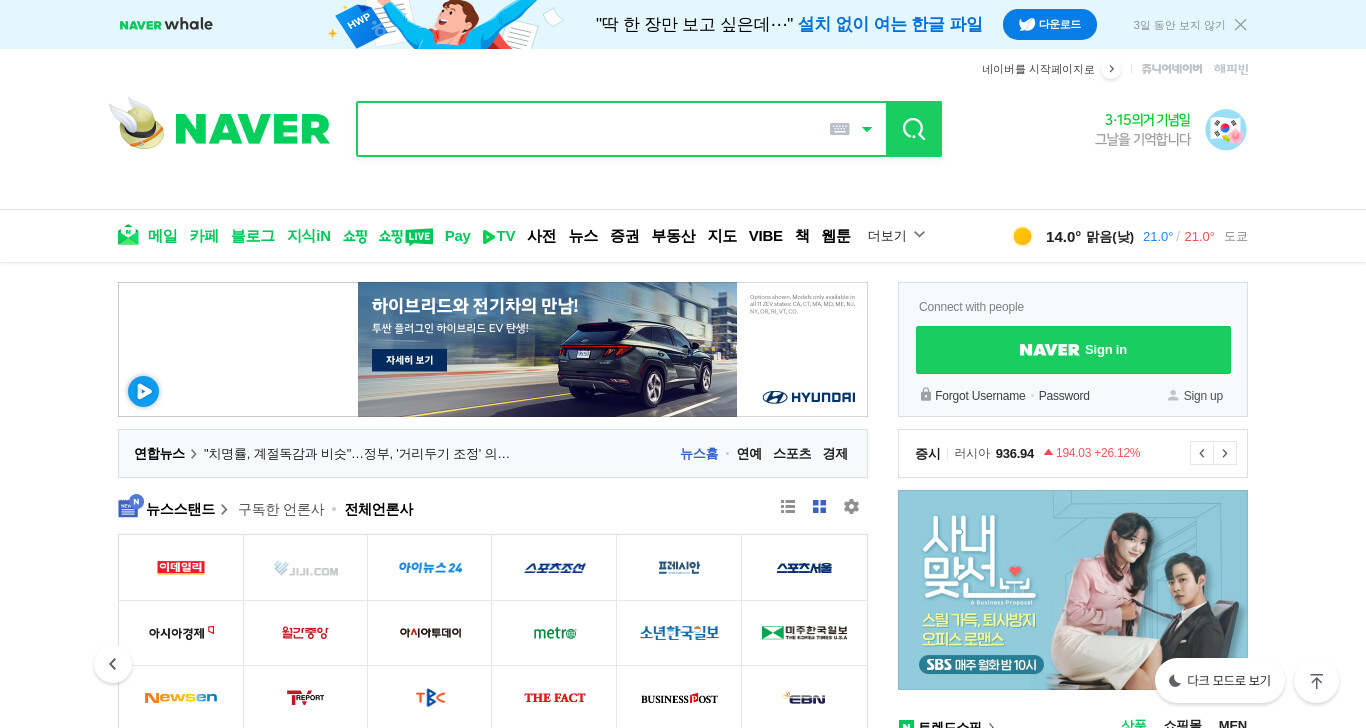The image size is (1366, 728).
Task: Click the Sign up link
Action: coord(1195,396)
